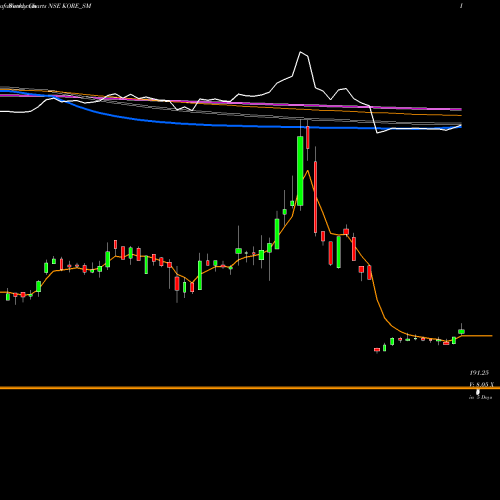
Task: Click the 191.25 price value label
Action: (x=479, y=373)
